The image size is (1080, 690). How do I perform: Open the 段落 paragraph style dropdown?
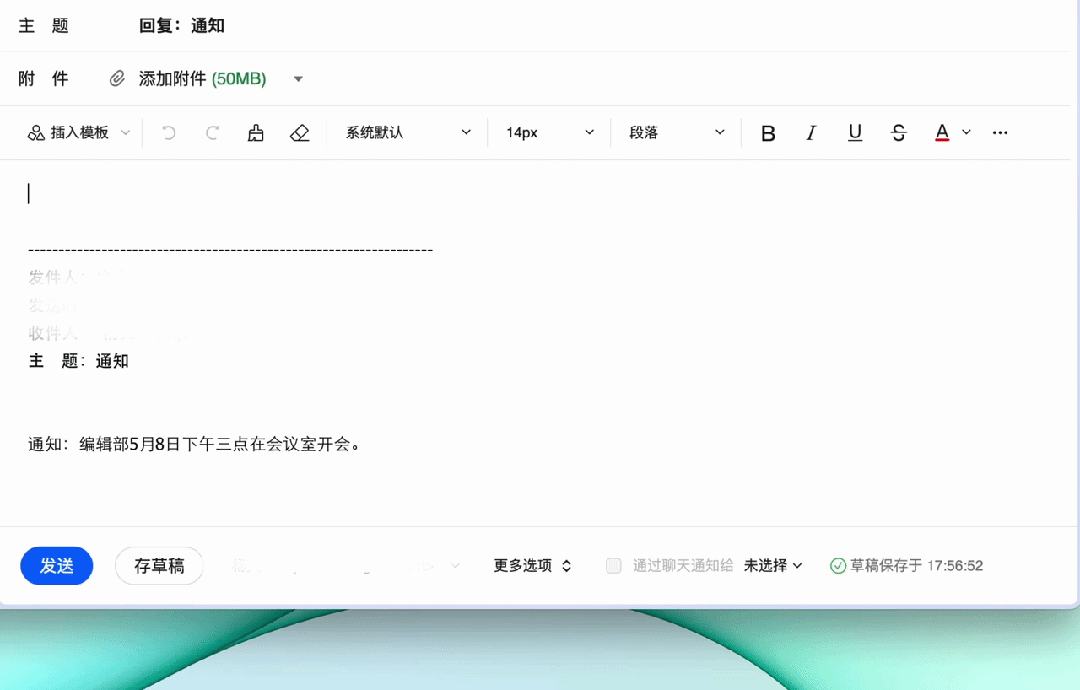676,132
